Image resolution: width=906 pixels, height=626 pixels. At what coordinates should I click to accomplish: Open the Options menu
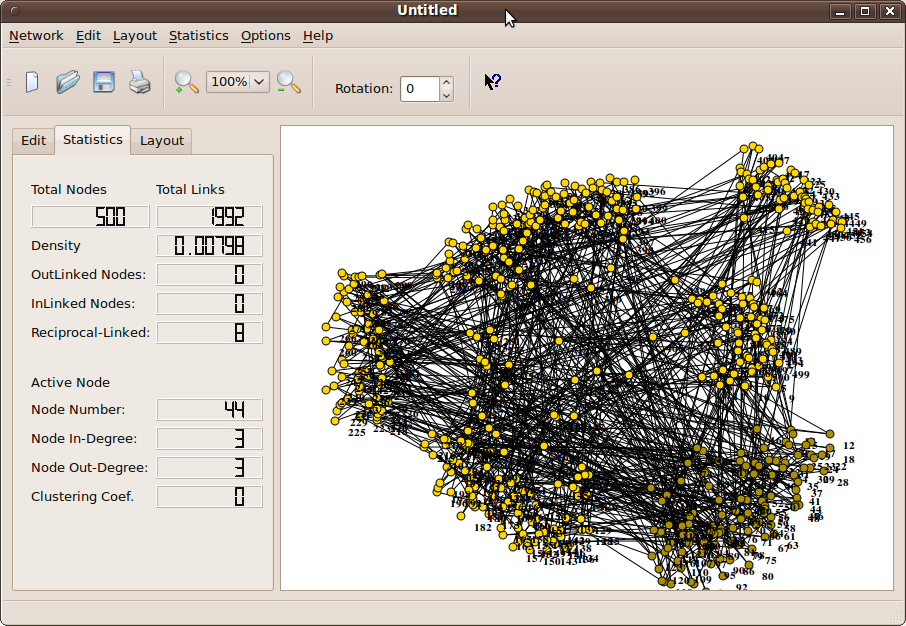pyautogui.click(x=265, y=35)
